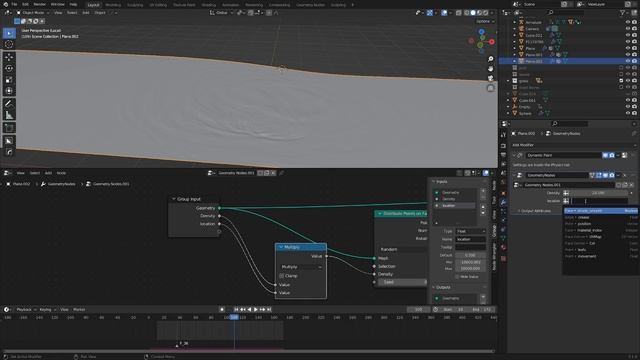Open the Global transform orientation dropdown
Screen dimensions: 640x360
tap(221, 13)
